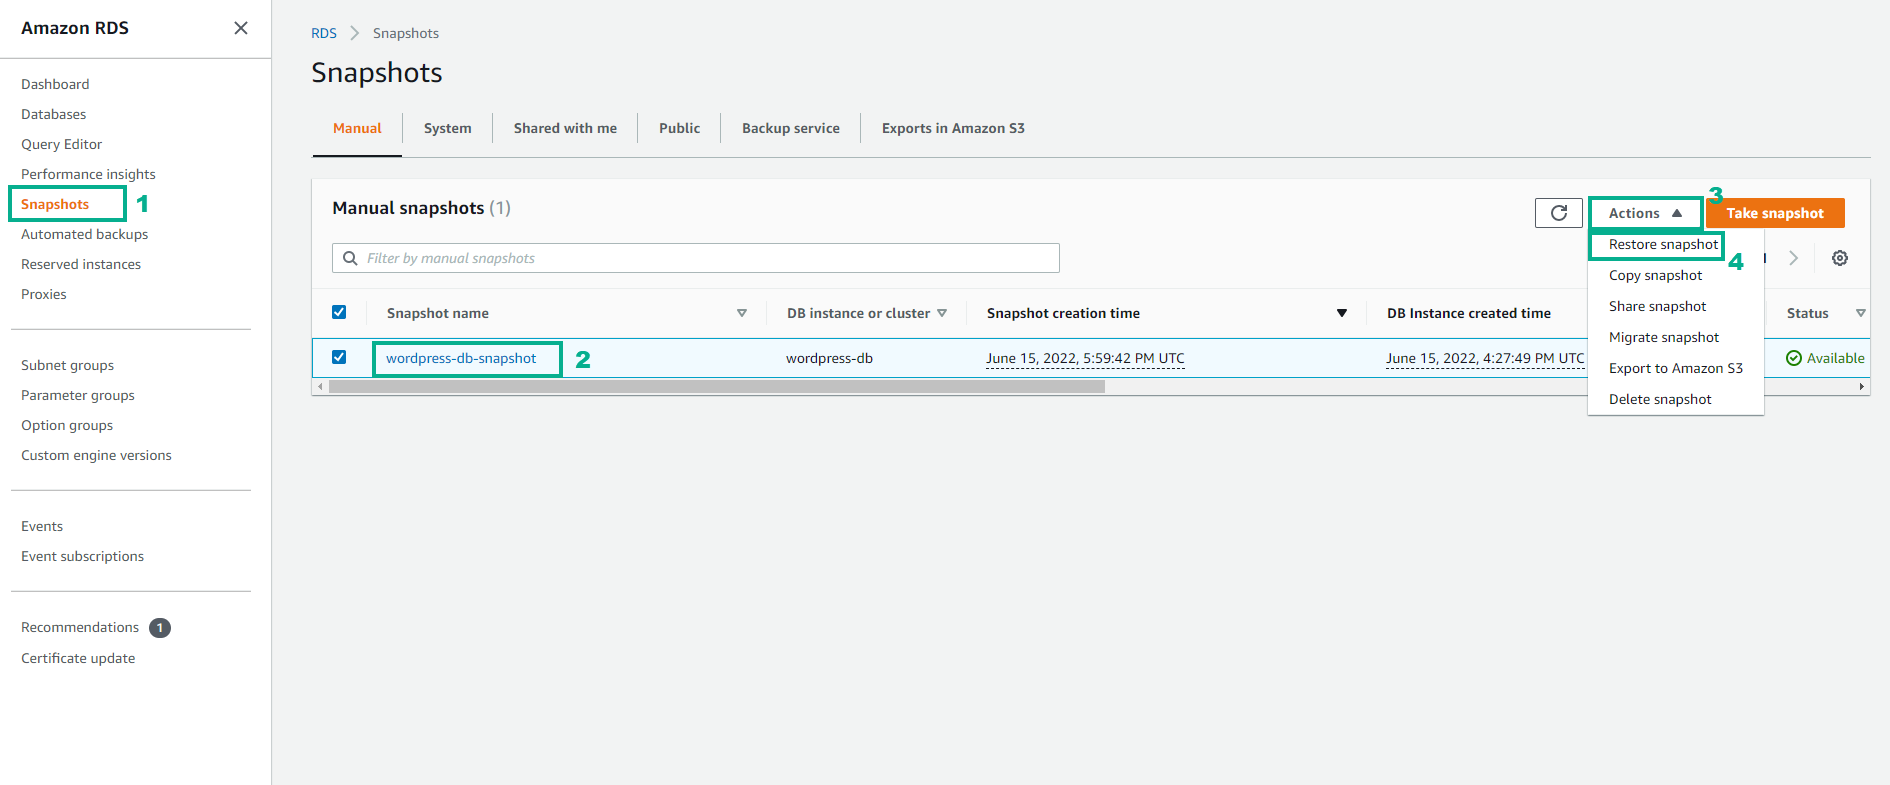Choose Restore snapshot from Actions menu
The height and width of the screenshot is (785, 1890).
point(1663,244)
